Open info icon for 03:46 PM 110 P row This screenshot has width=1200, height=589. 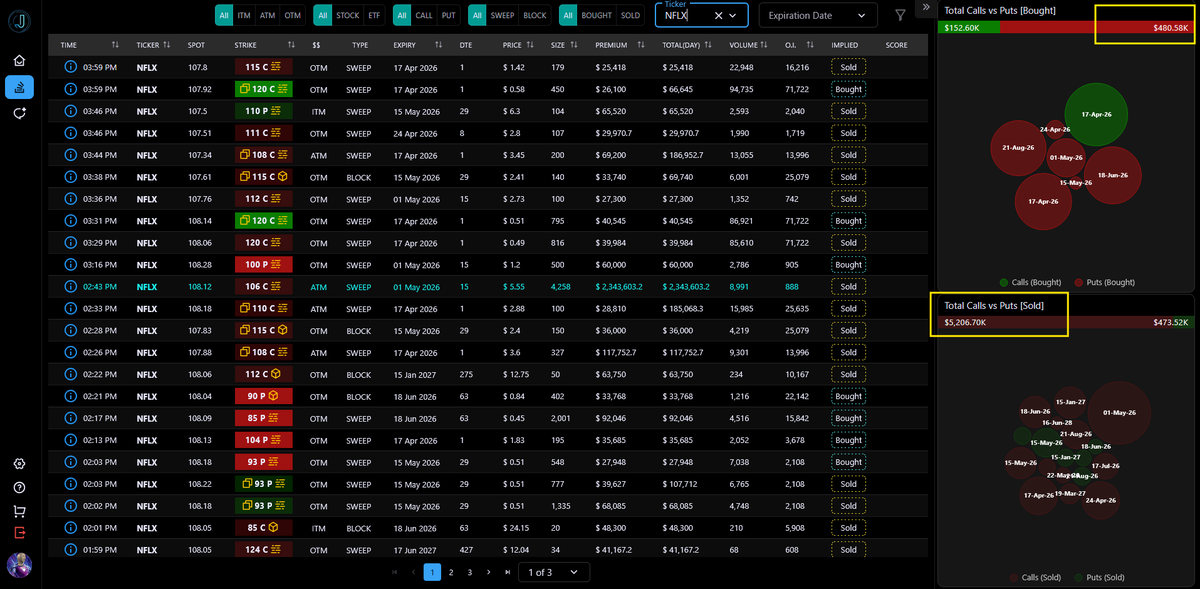[70, 111]
